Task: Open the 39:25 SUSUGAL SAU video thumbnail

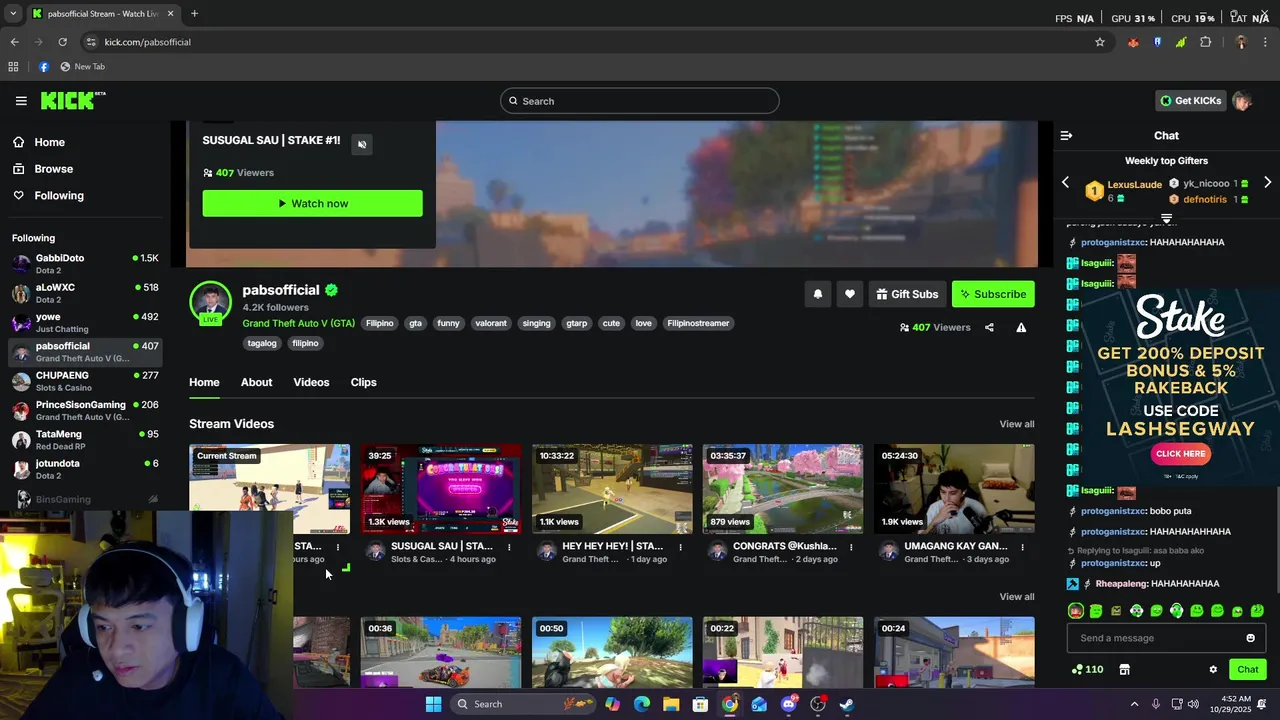Action: click(x=441, y=489)
